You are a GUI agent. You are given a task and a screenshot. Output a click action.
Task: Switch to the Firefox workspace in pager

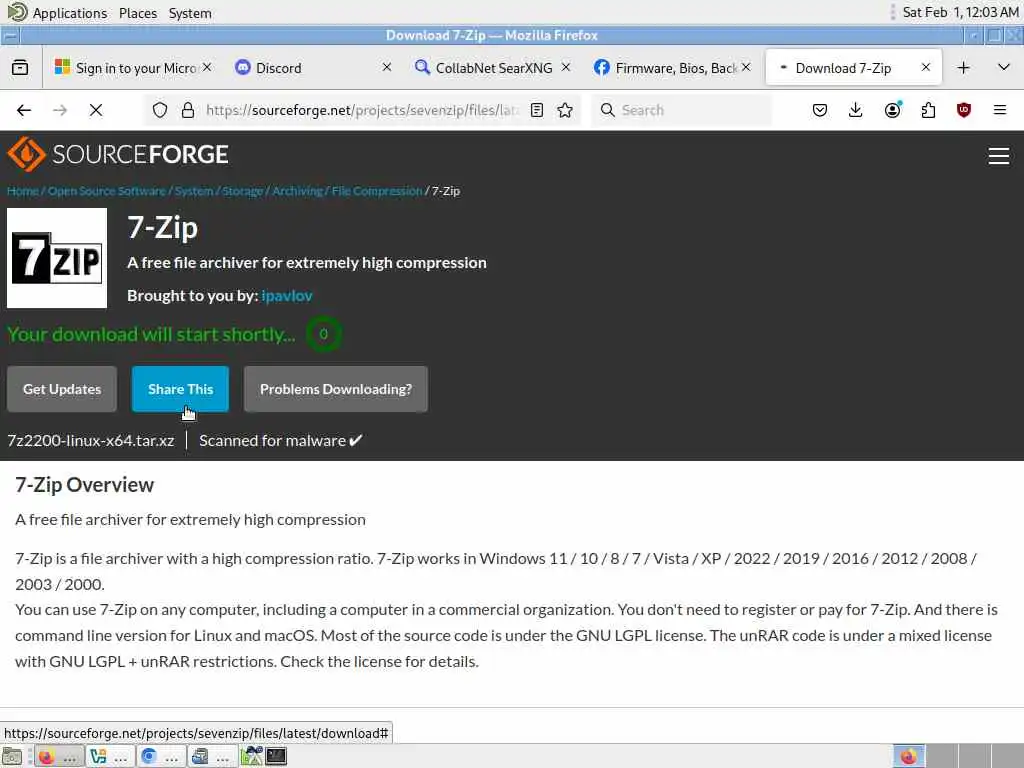pyautogui.click(x=908, y=756)
